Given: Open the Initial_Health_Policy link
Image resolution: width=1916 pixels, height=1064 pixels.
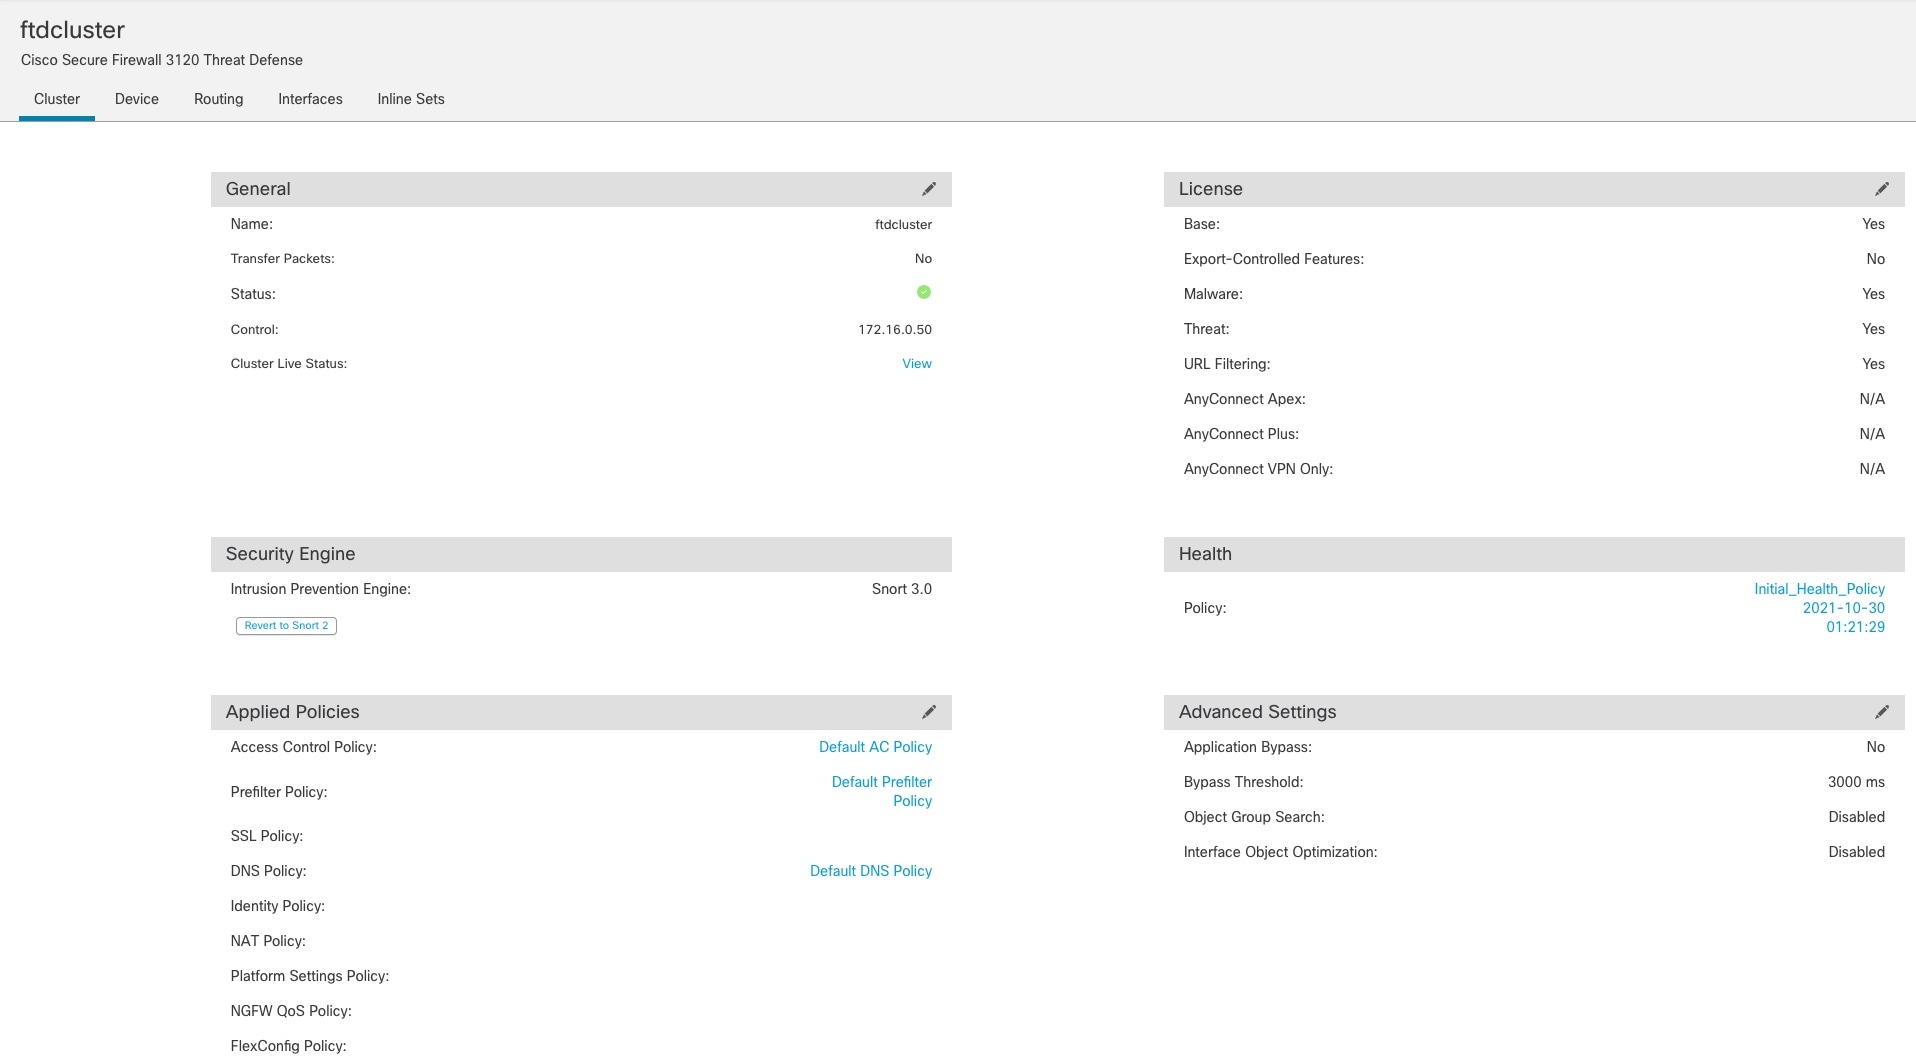Looking at the screenshot, I should click(1819, 608).
